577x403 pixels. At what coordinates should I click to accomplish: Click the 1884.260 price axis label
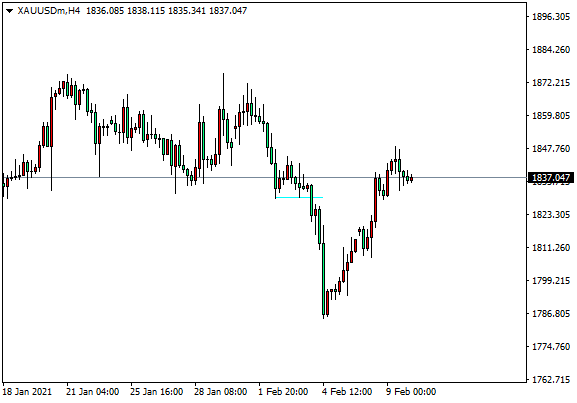pyautogui.click(x=551, y=50)
